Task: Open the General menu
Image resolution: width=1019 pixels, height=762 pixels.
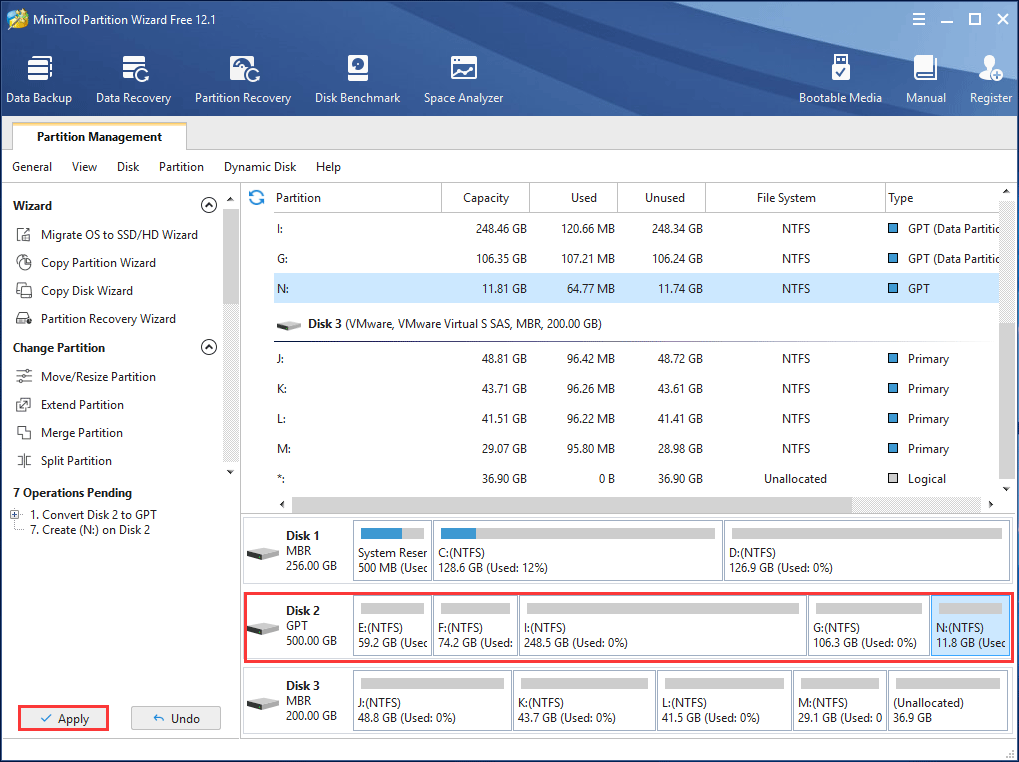Action: [32, 167]
